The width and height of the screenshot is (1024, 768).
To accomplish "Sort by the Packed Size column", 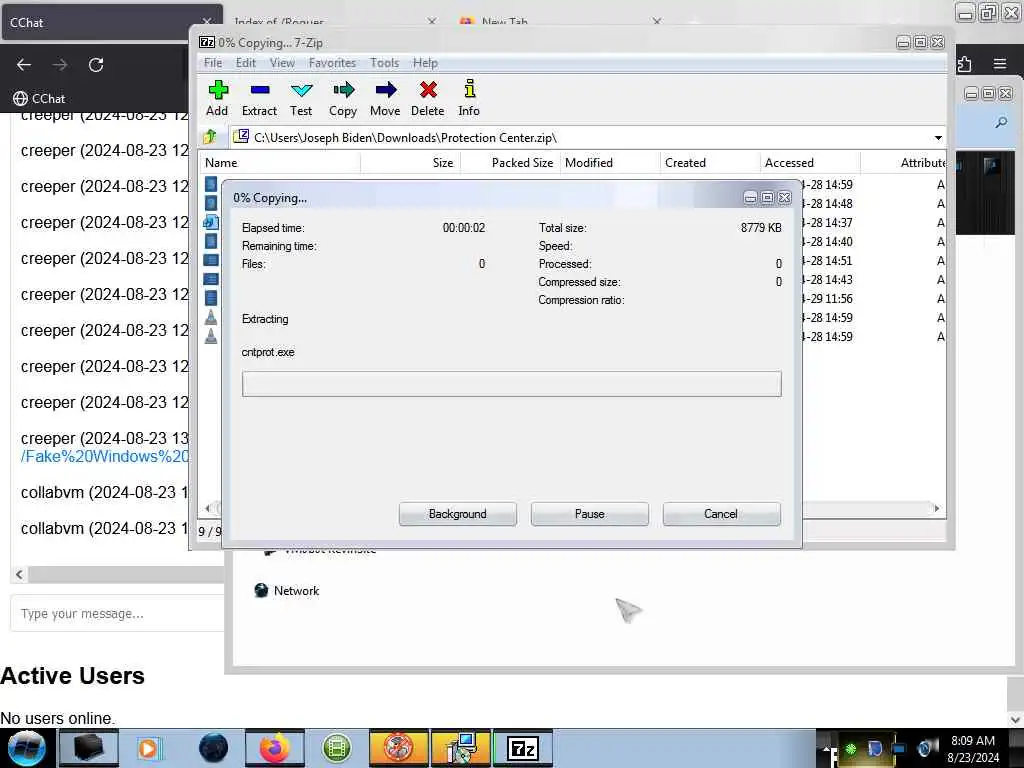I will (x=511, y=163).
